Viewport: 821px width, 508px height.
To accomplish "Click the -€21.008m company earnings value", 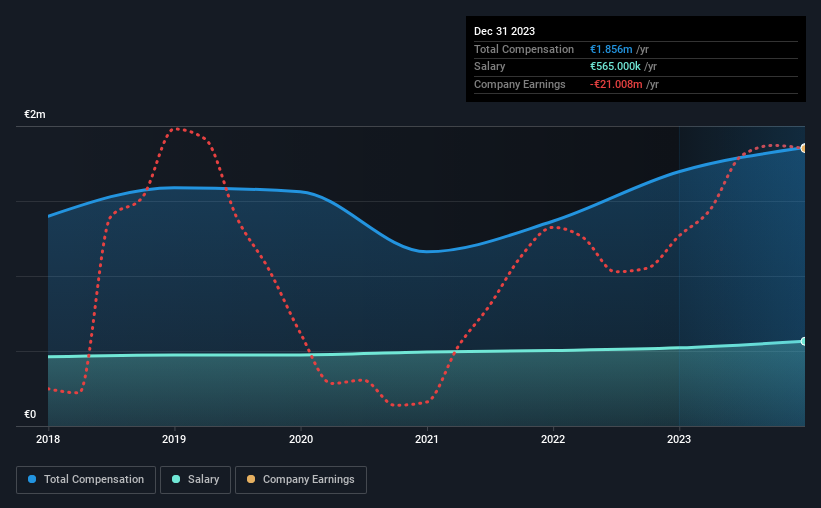I will tap(616, 84).
